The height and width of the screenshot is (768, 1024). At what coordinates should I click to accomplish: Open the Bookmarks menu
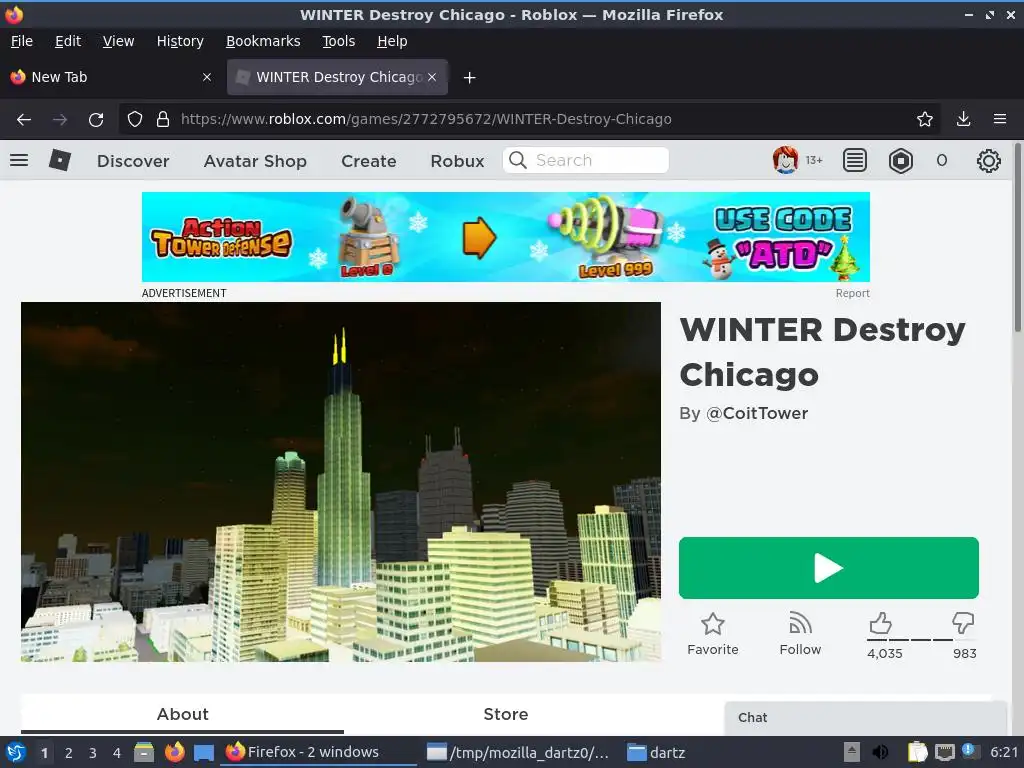pos(263,41)
